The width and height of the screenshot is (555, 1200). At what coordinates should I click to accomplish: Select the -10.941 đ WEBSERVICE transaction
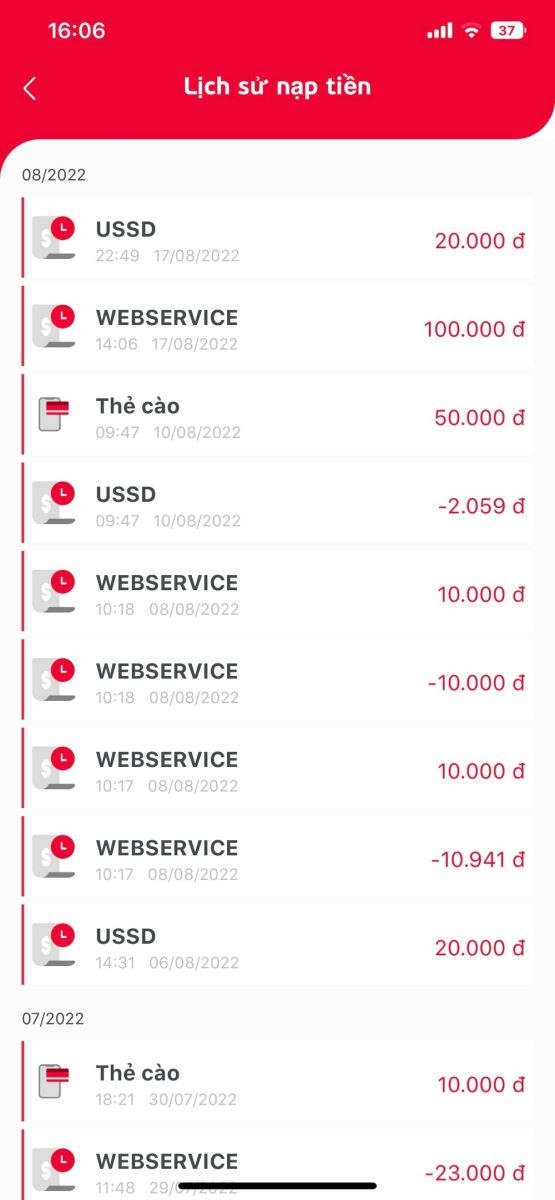click(x=278, y=859)
